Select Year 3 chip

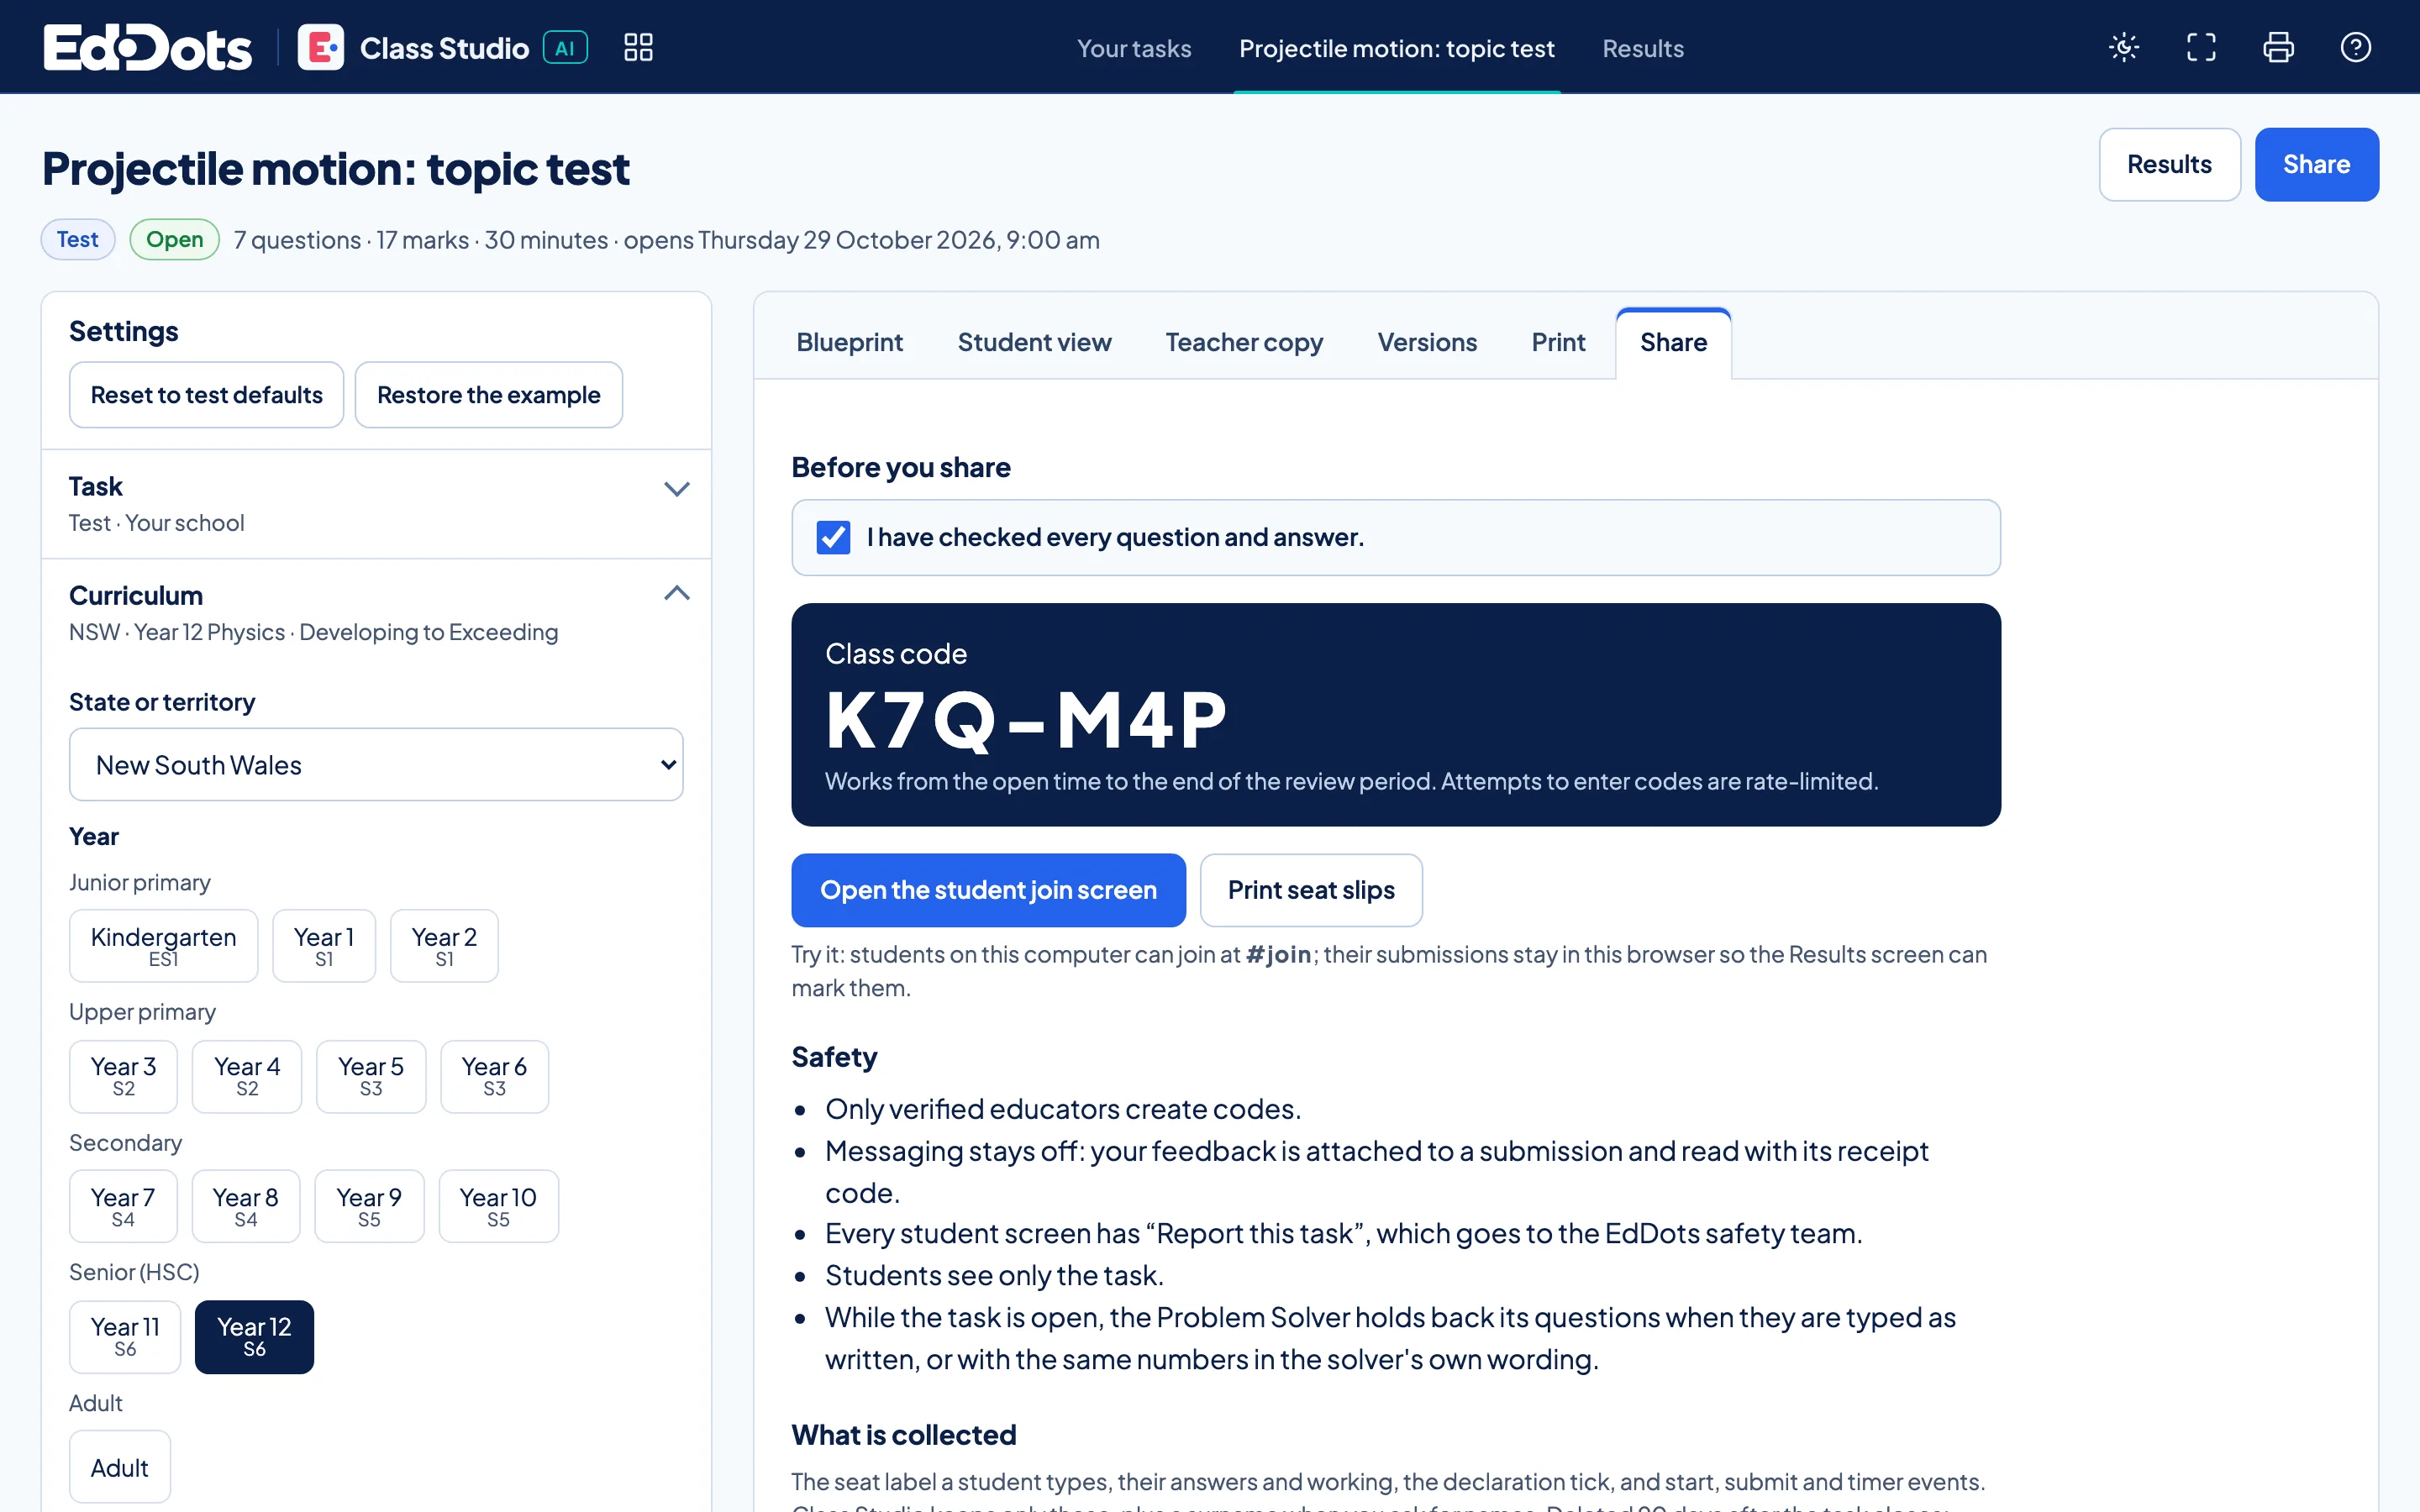pyautogui.click(x=123, y=1076)
